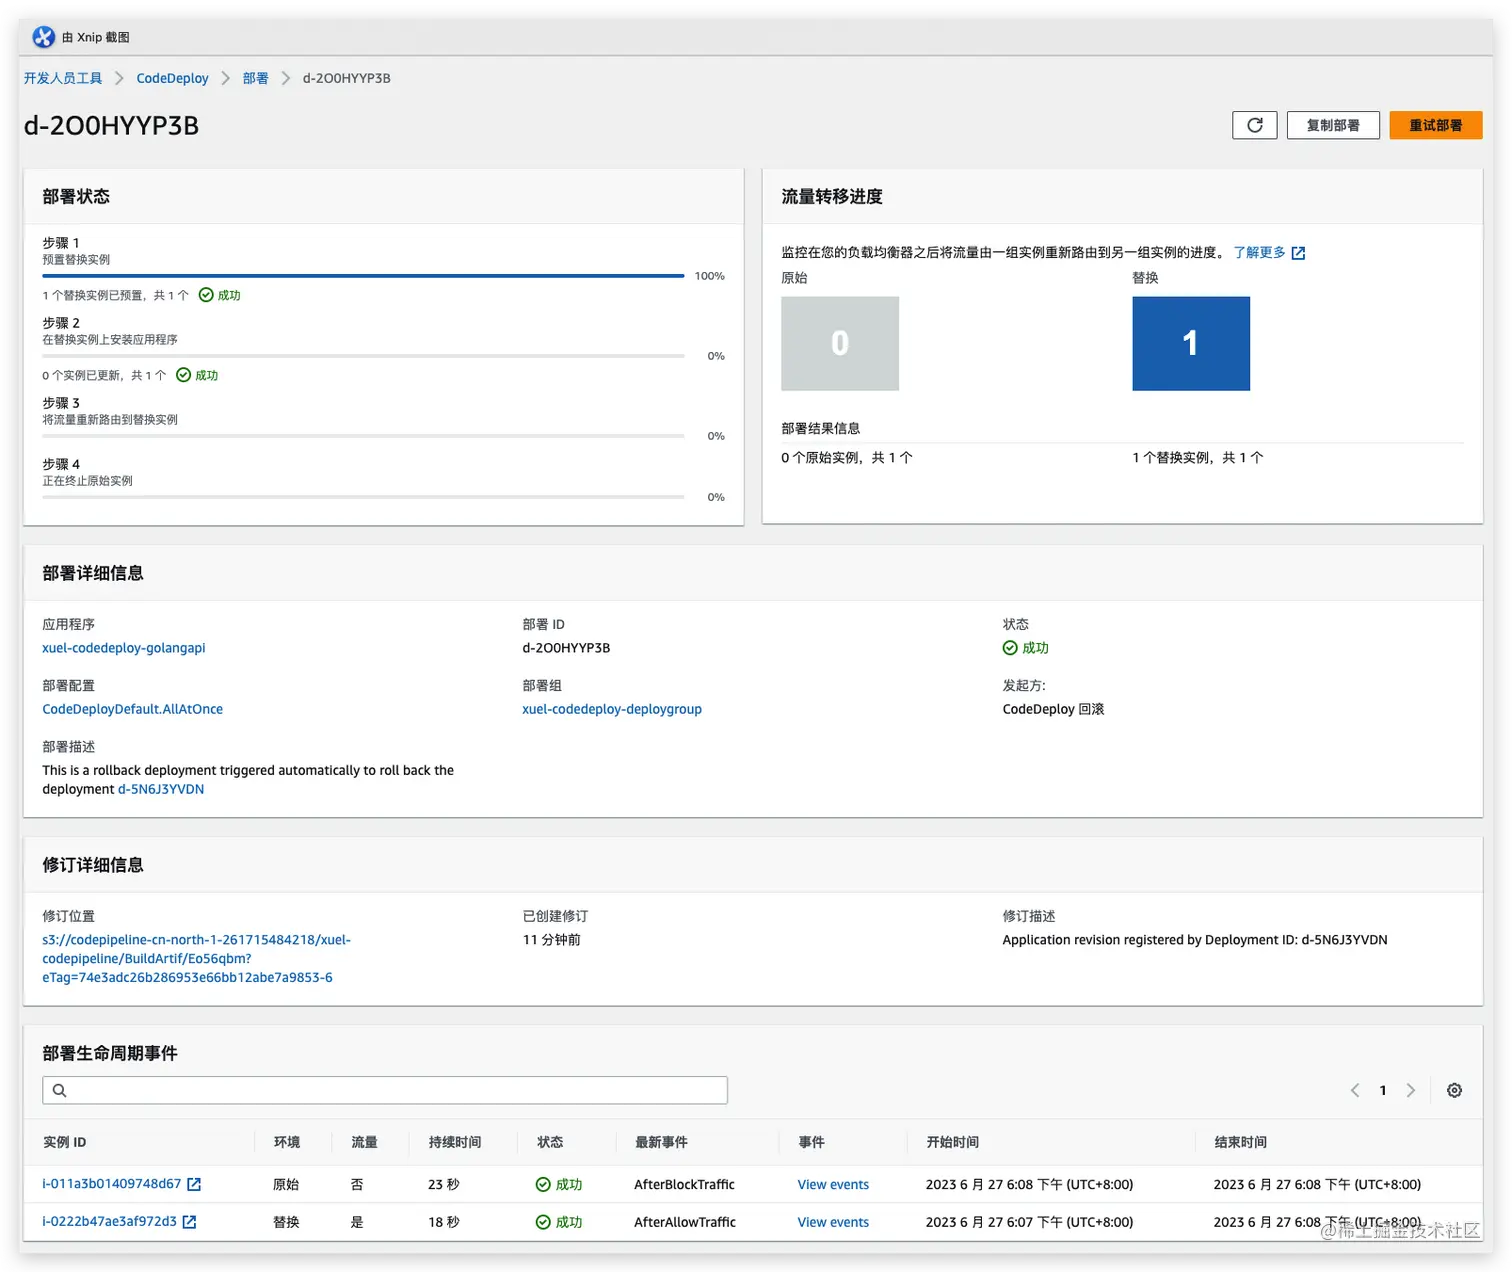1512x1272 pixels.
Task: Click the 0 个原始实例，共 1 个 result text
Action: click(x=847, y=457)
